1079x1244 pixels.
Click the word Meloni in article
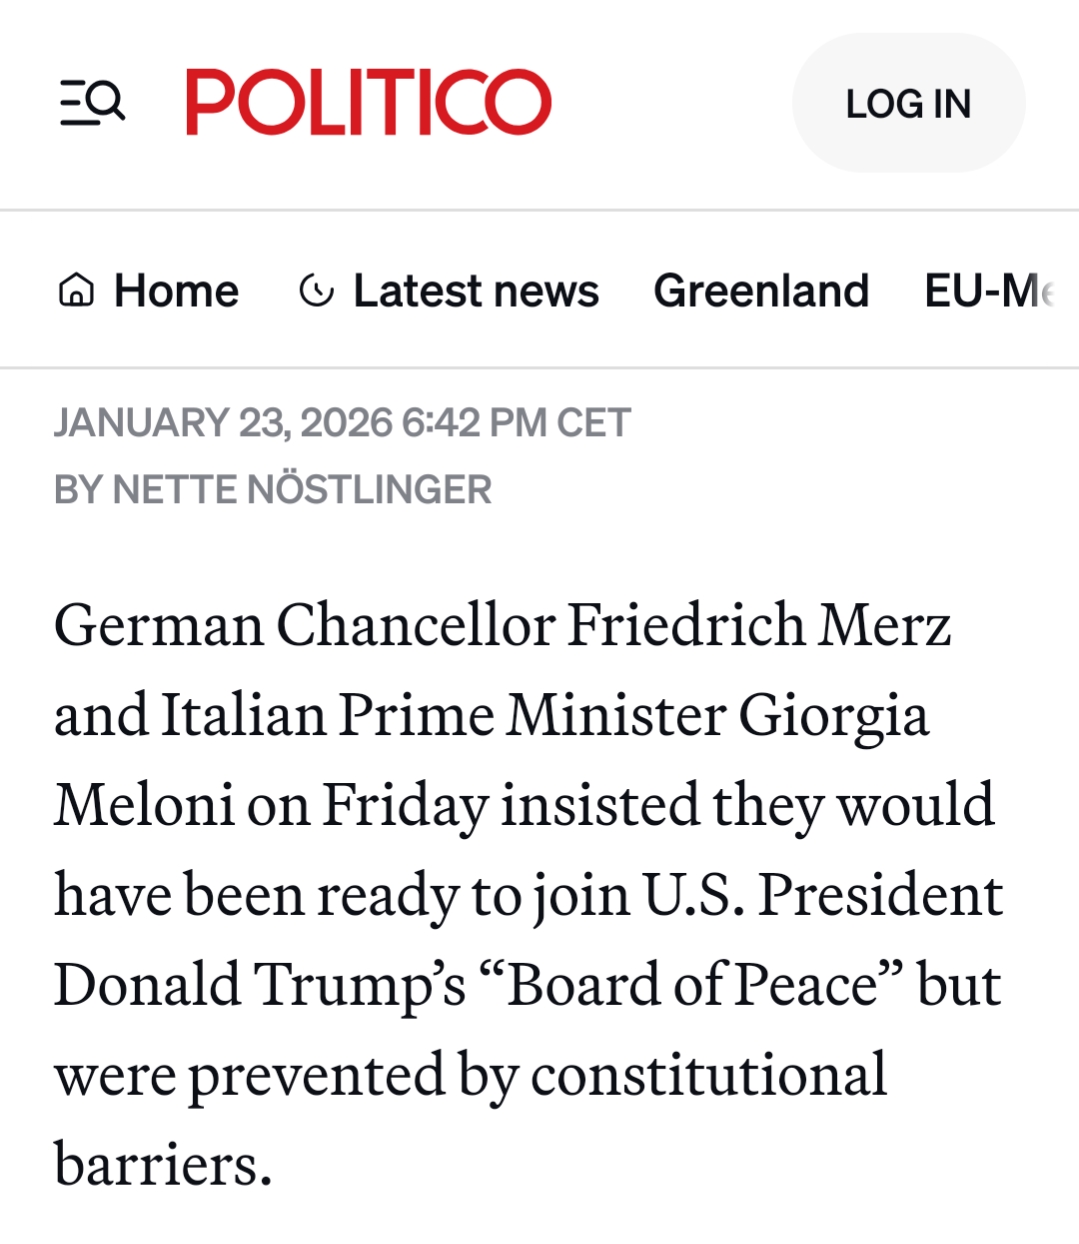(144, 806)
